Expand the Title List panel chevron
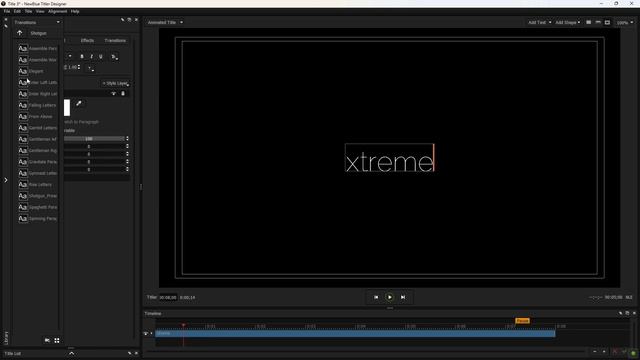 (71, 353)
